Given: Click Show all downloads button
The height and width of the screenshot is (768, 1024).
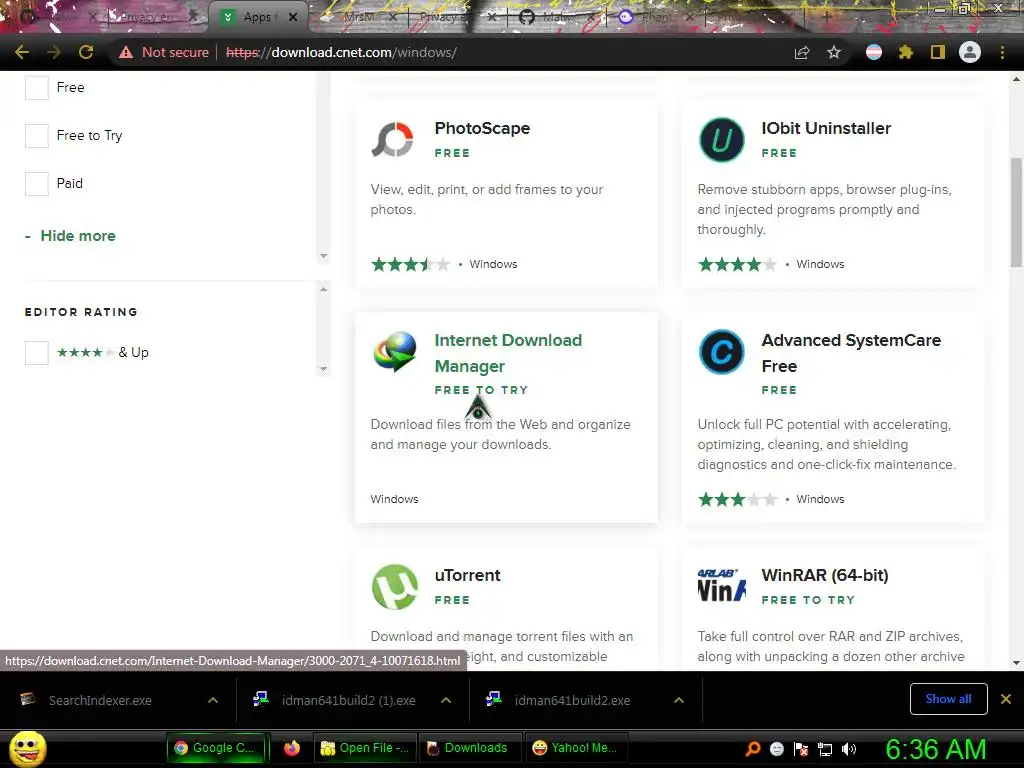Looking at the screenshot, I should pyautogui.click(x=948, y=699).
